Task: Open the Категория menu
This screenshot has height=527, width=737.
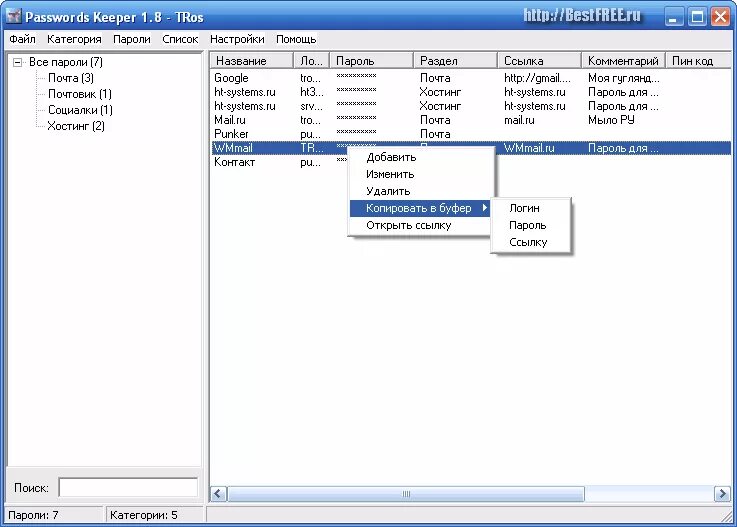Action: (x=74, y=39)
